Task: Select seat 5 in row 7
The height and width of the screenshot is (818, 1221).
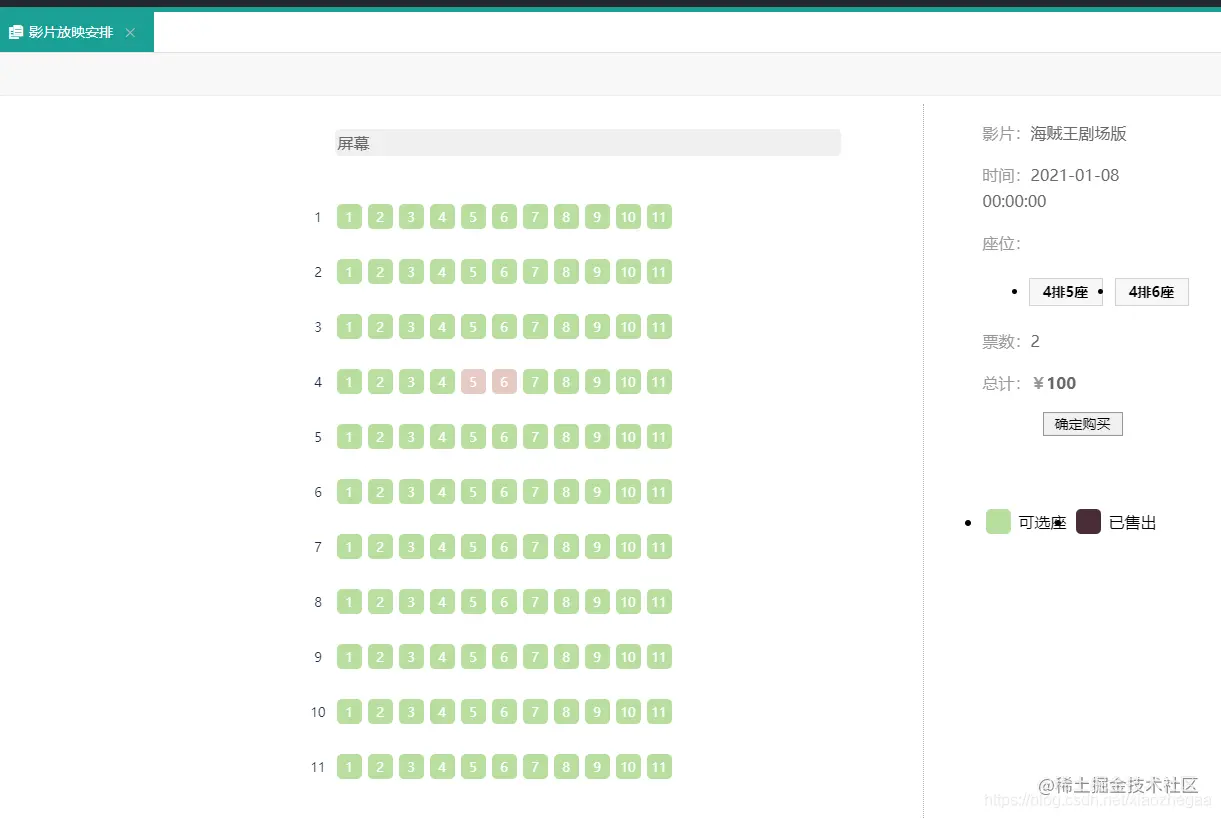Action: point(473,547)
